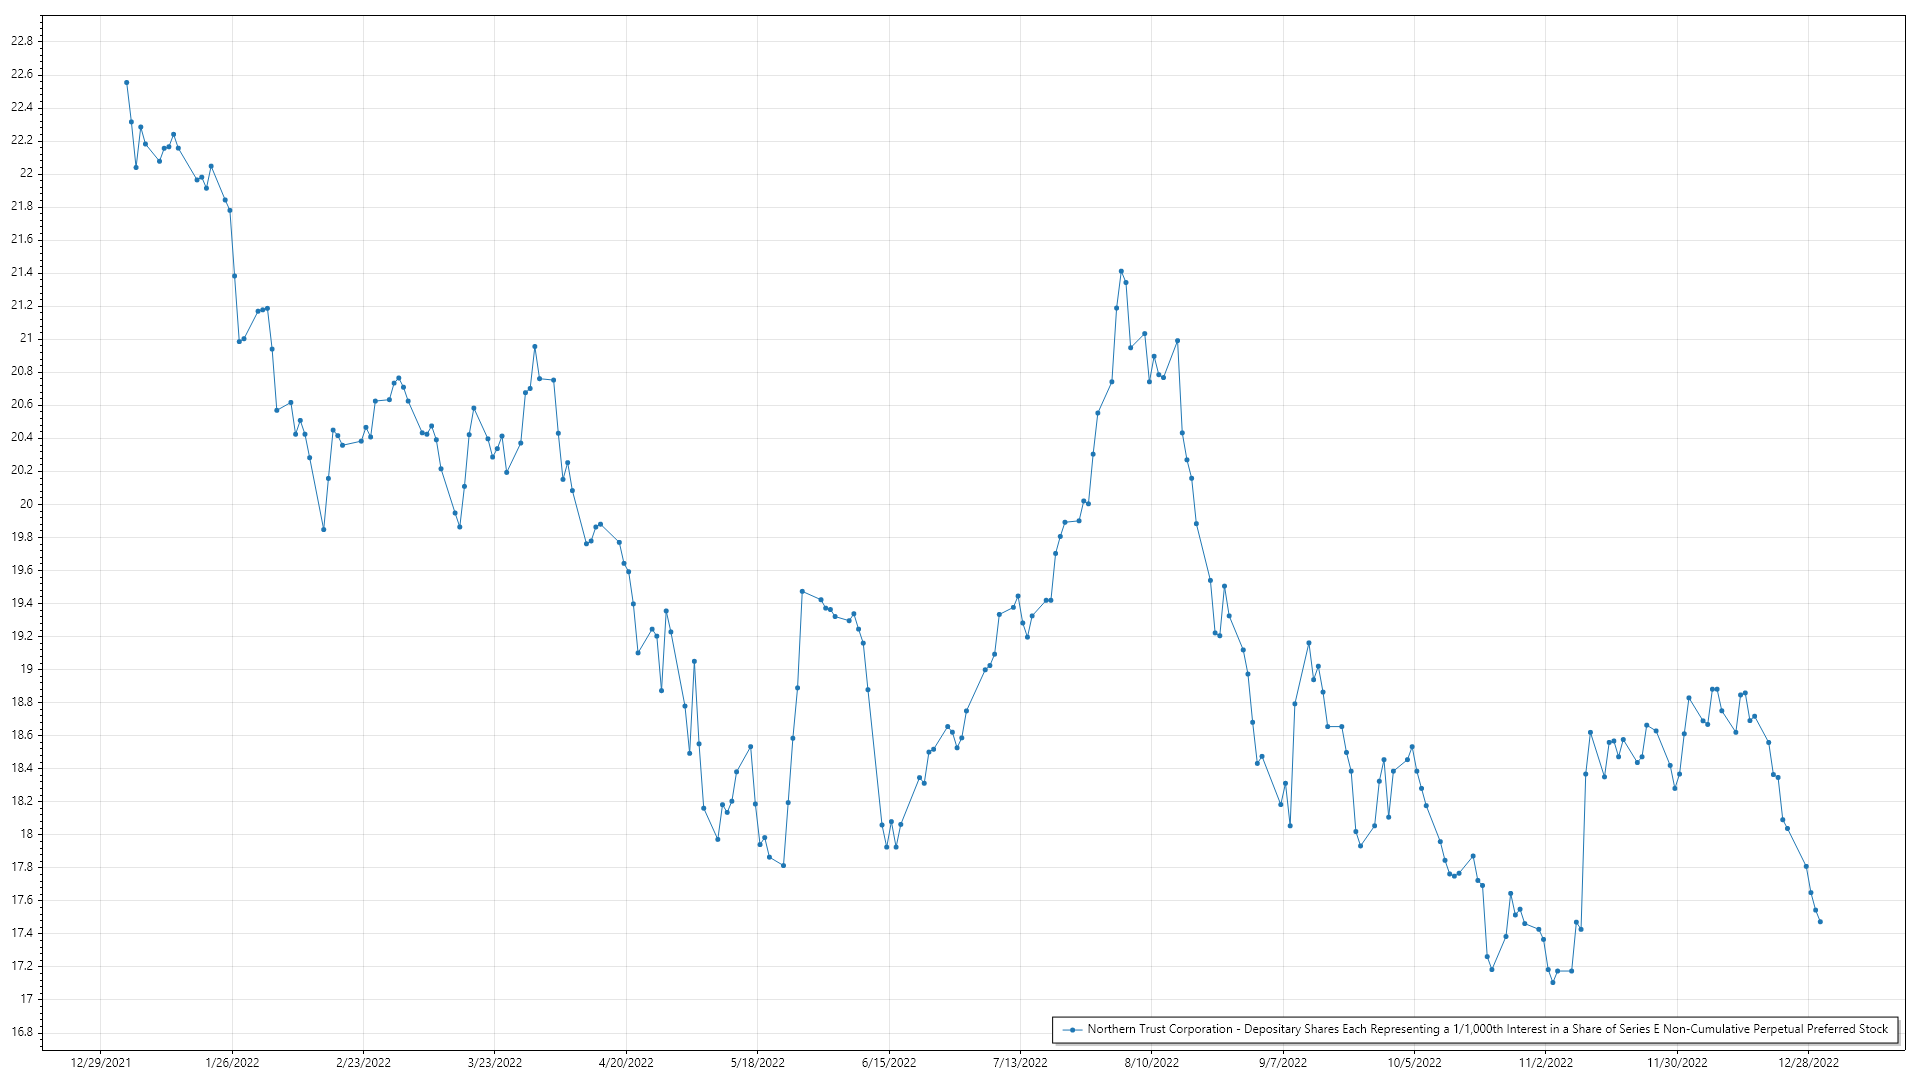This screenshot has height=1080, width=1920.
Task: Click the late-March peak point near 20.95
Action: pyautogui.click(x=535, y=346)
